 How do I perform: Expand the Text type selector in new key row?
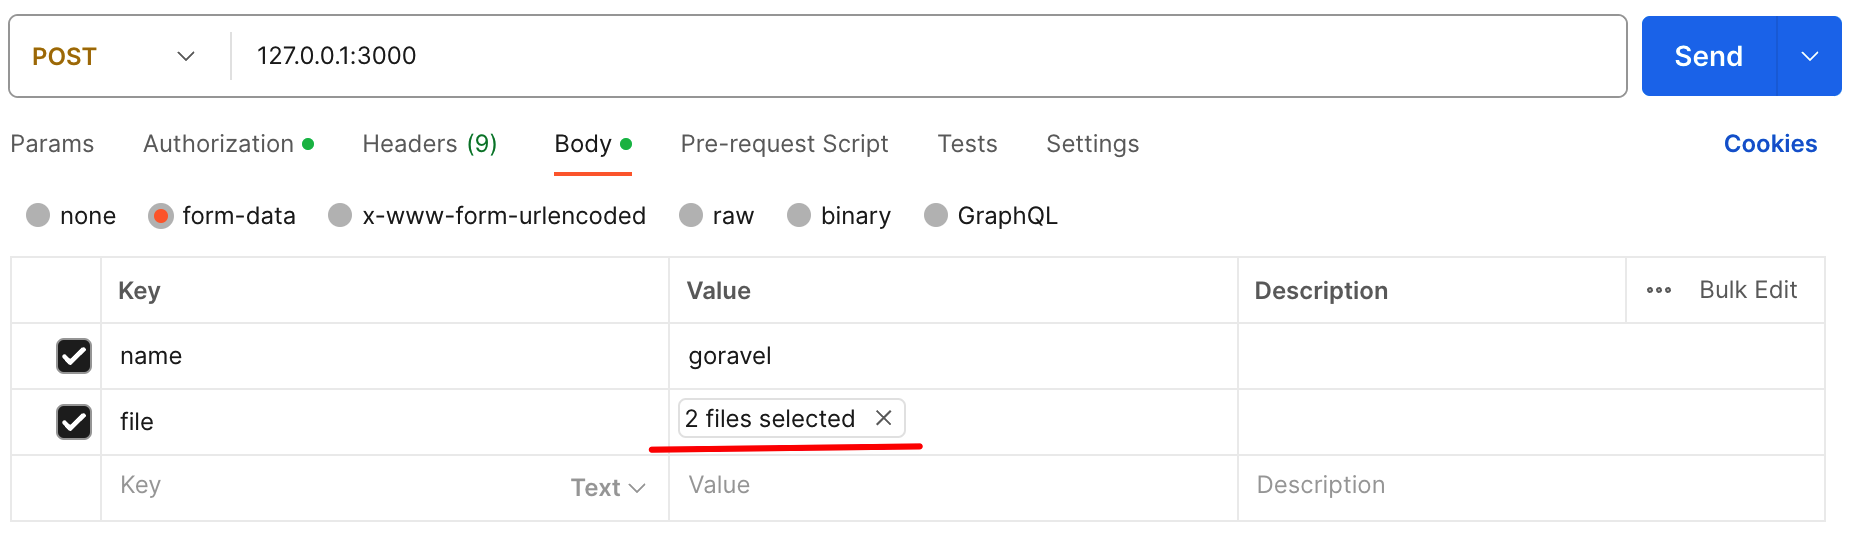coord(608,487)
